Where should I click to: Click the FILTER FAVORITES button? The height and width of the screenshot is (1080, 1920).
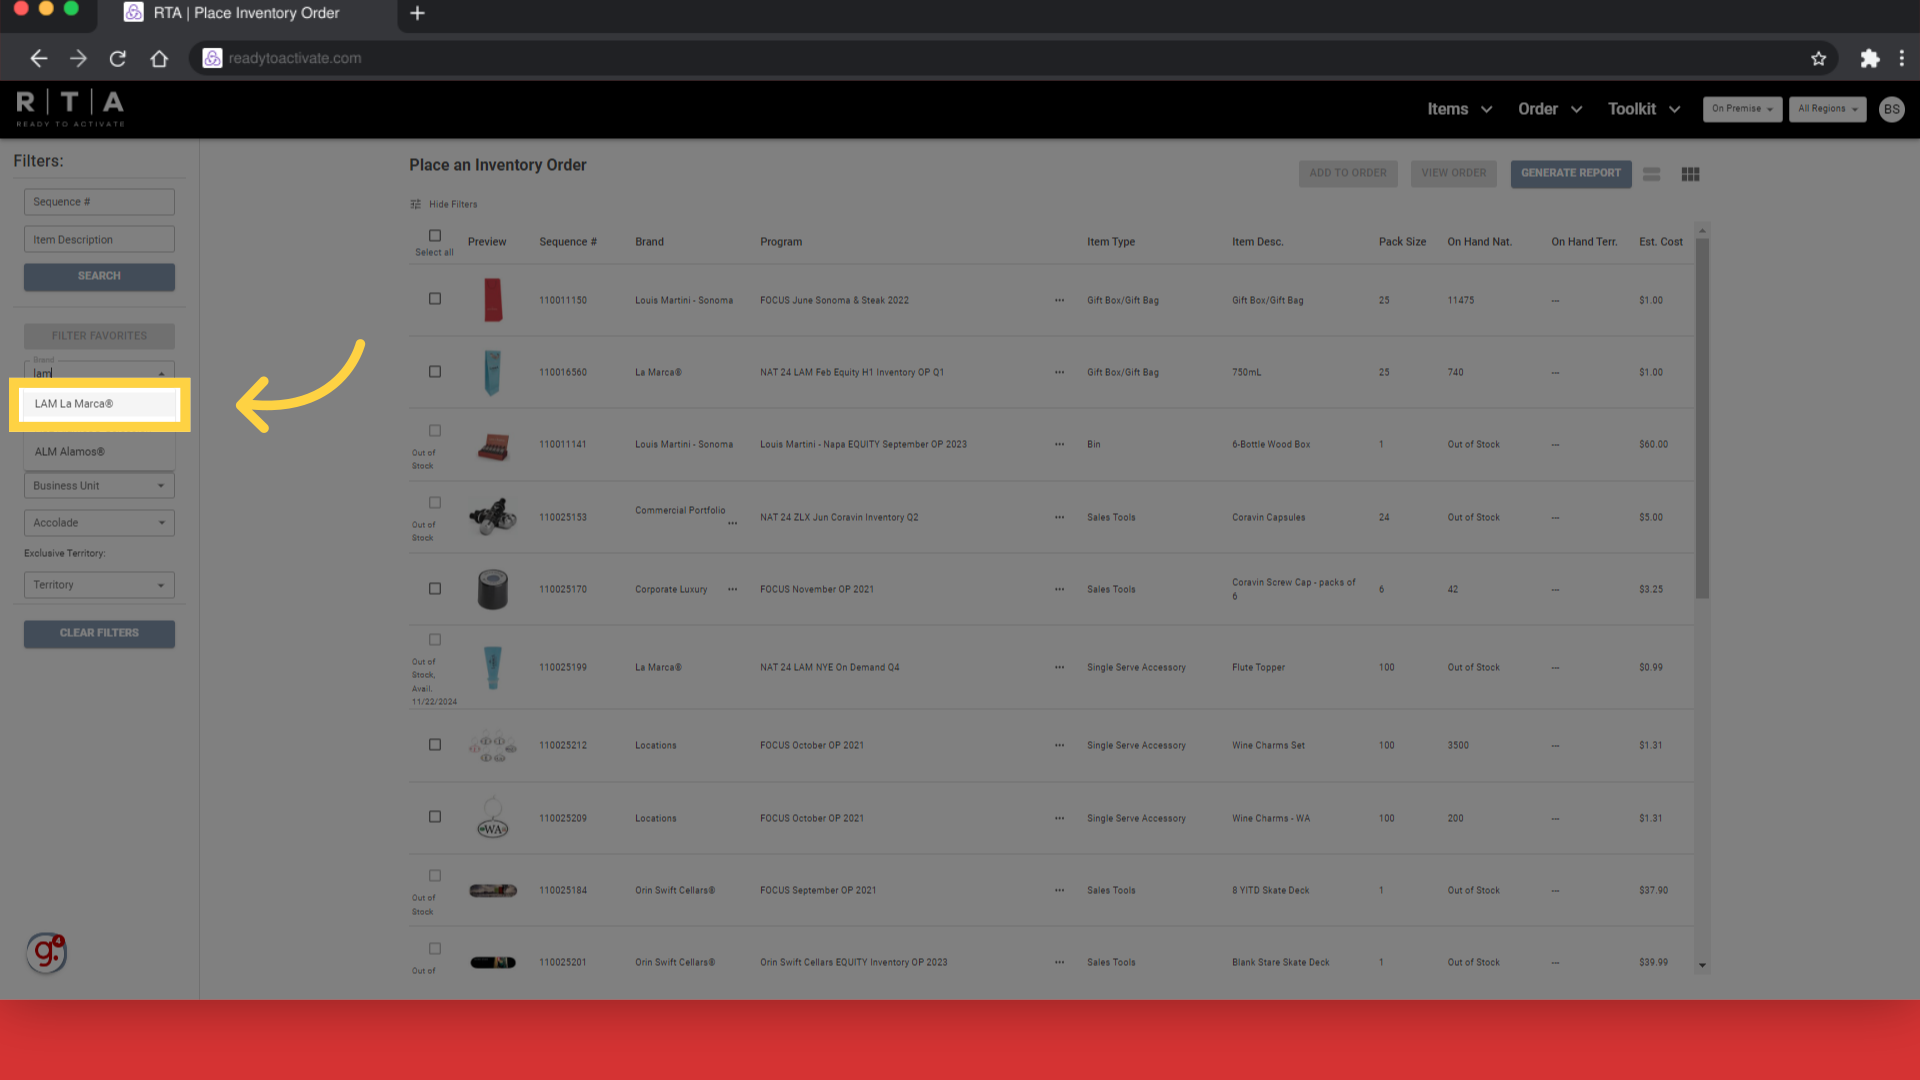[x=99, y=336]
